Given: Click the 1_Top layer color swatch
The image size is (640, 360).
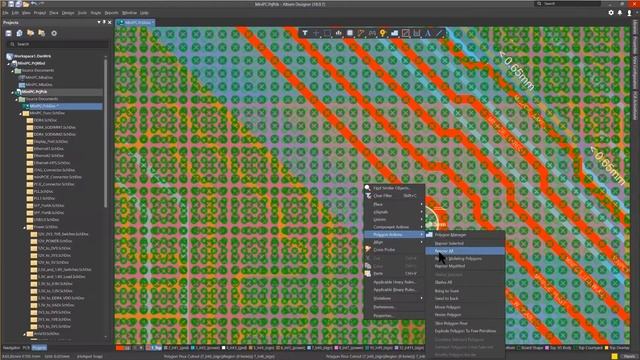Looking at the screenshot, I should click(148, 348).
